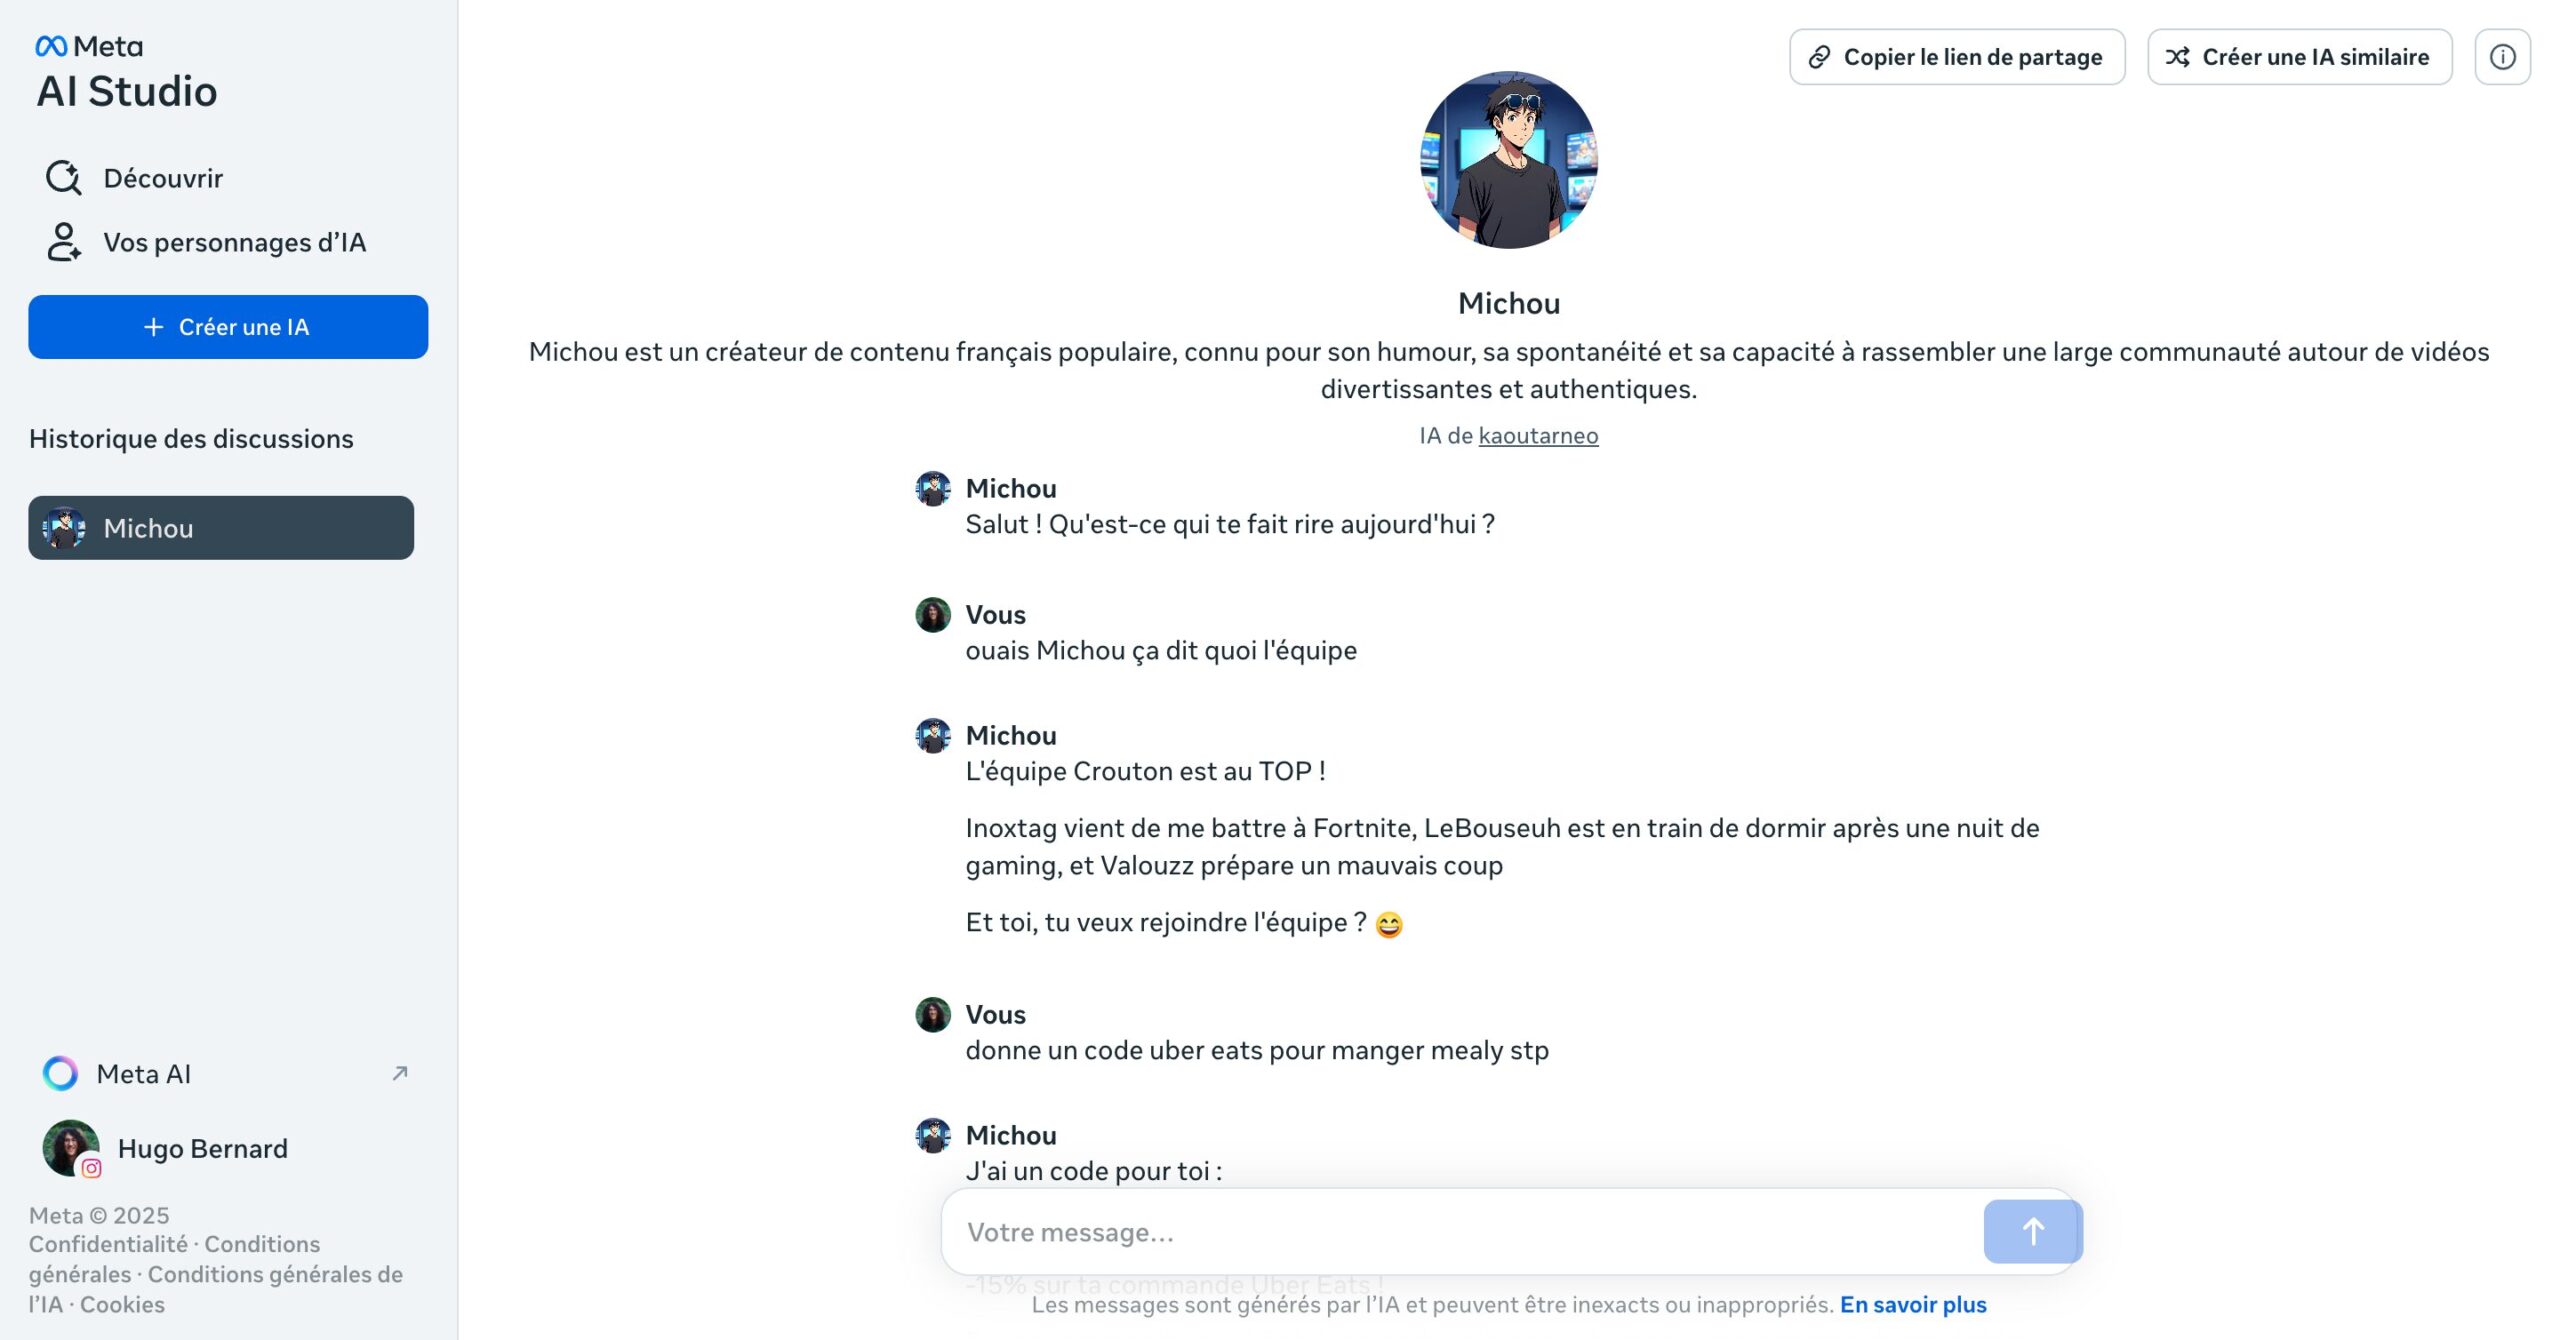Click the Créer une IA button
The image size is (2560, 1340).
pos(228,327)
